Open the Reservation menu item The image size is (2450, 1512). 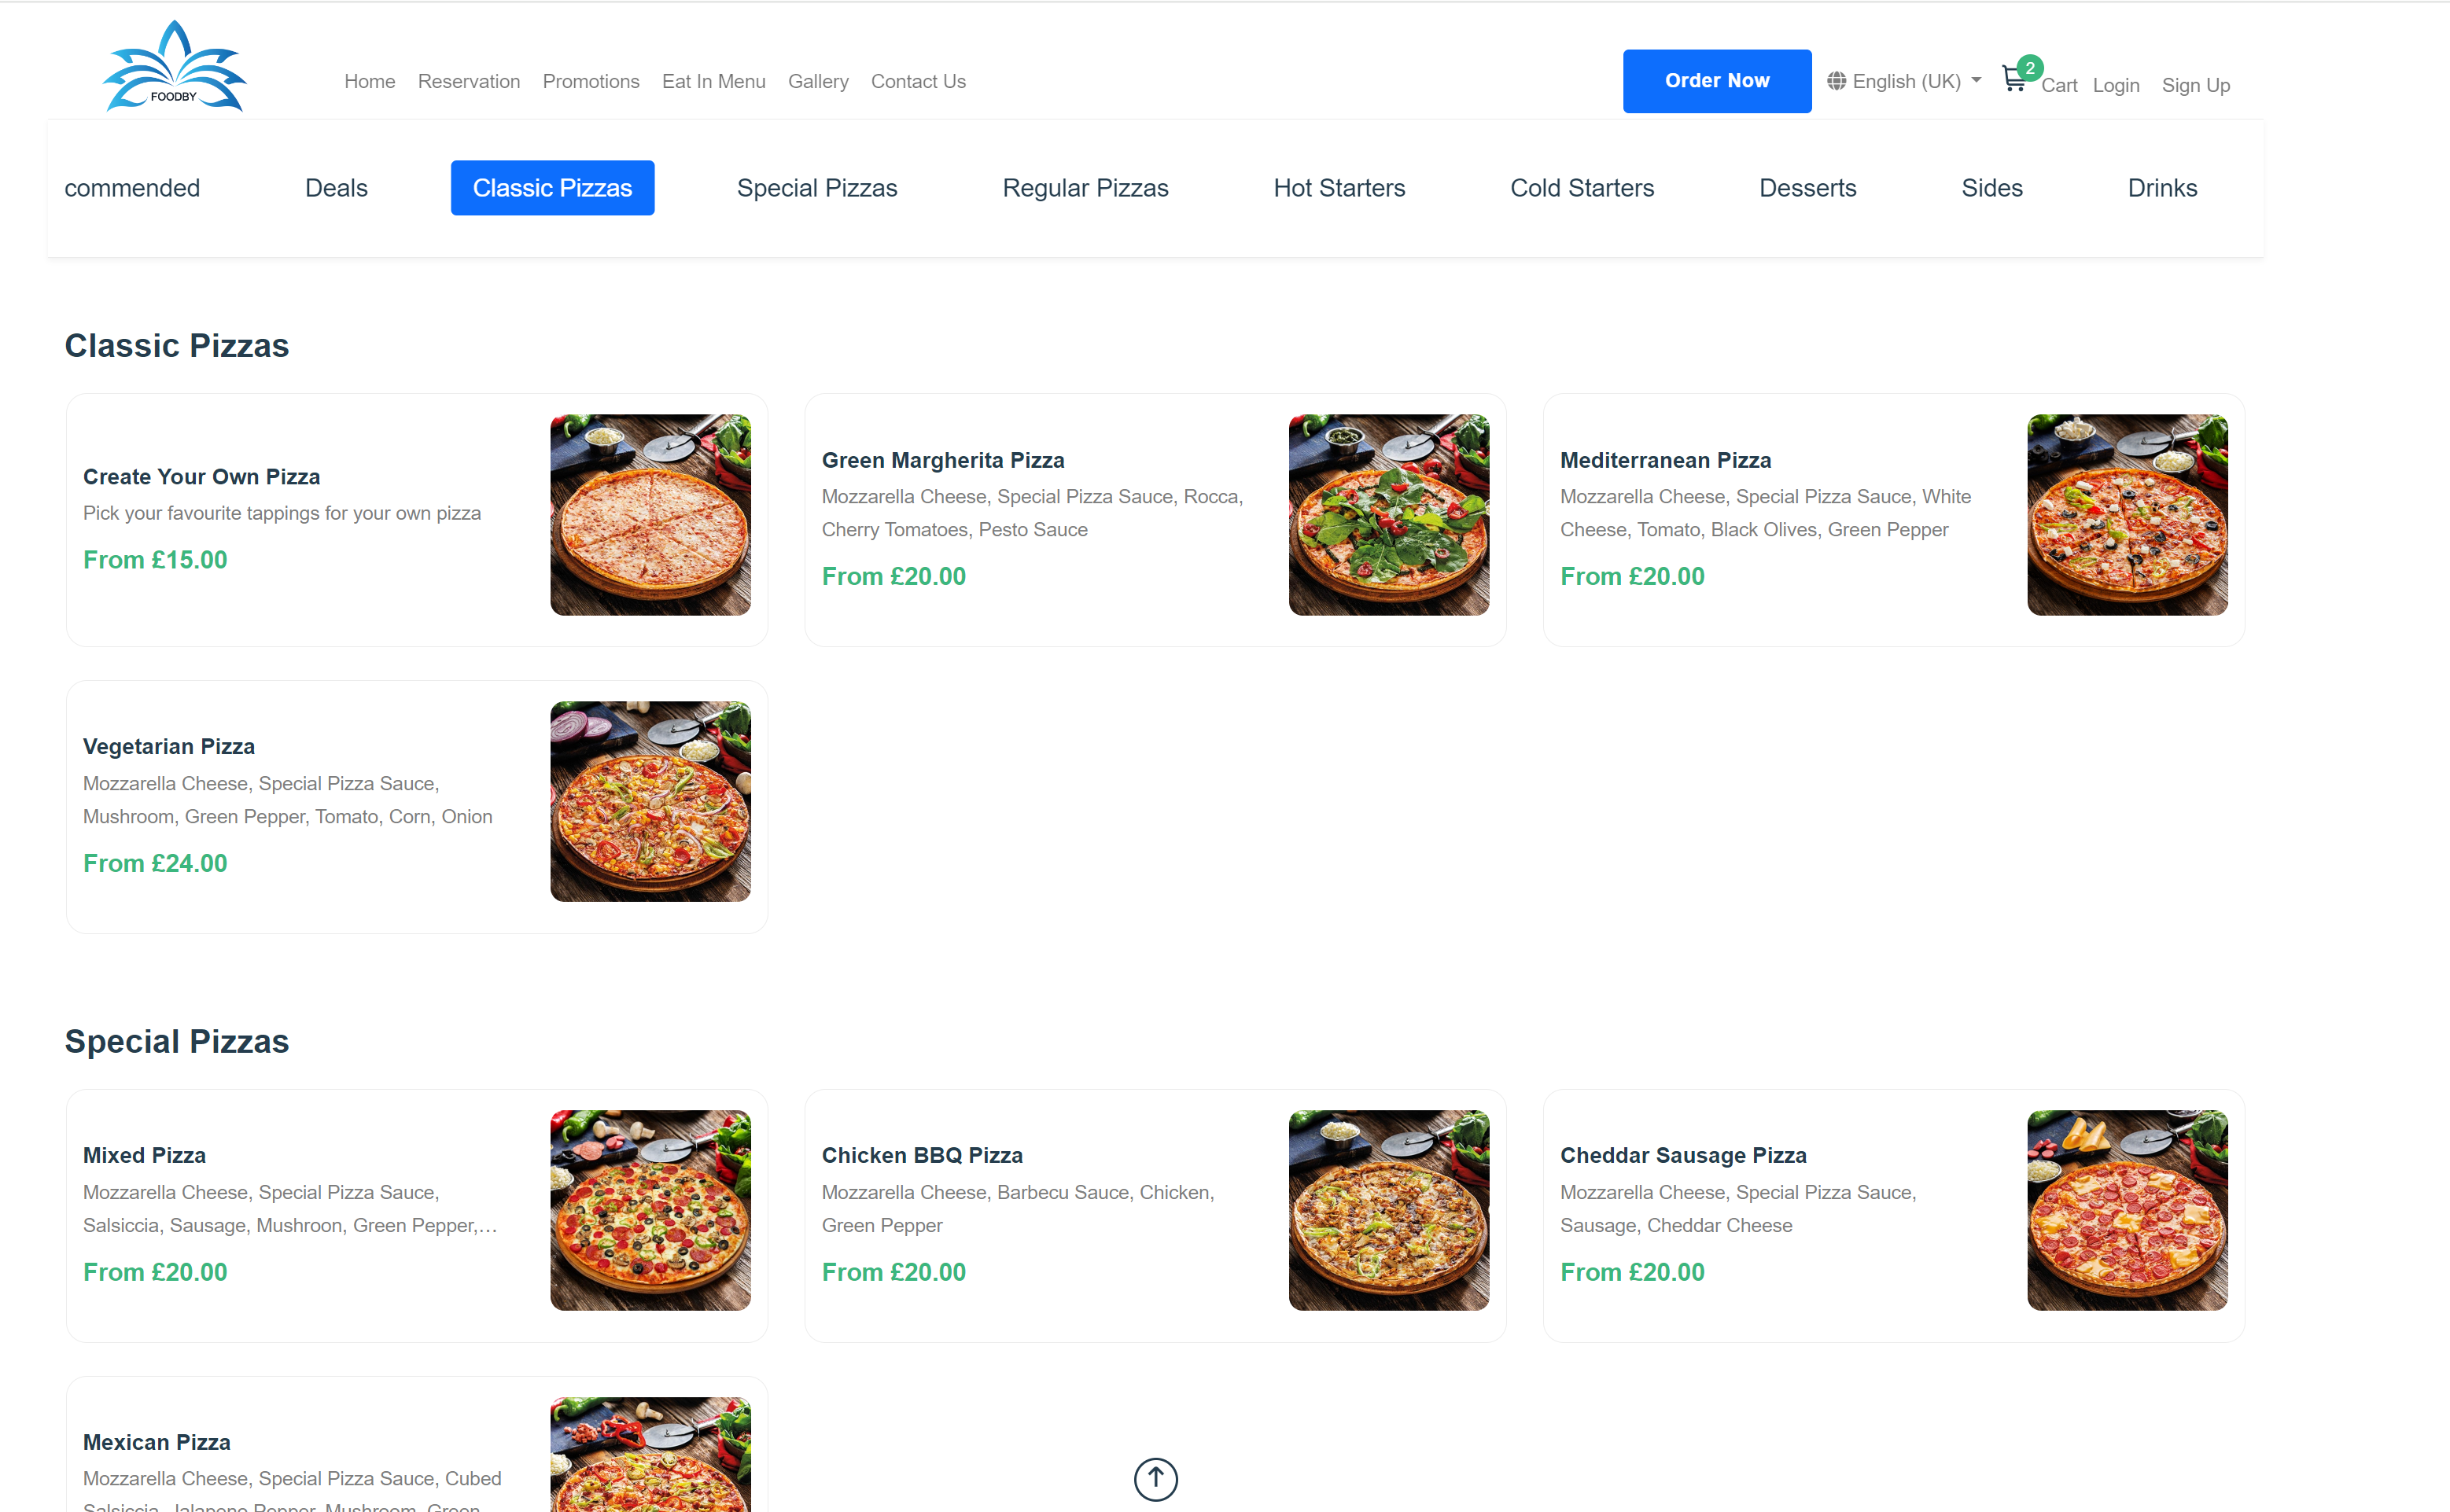[x=468, y=81]
